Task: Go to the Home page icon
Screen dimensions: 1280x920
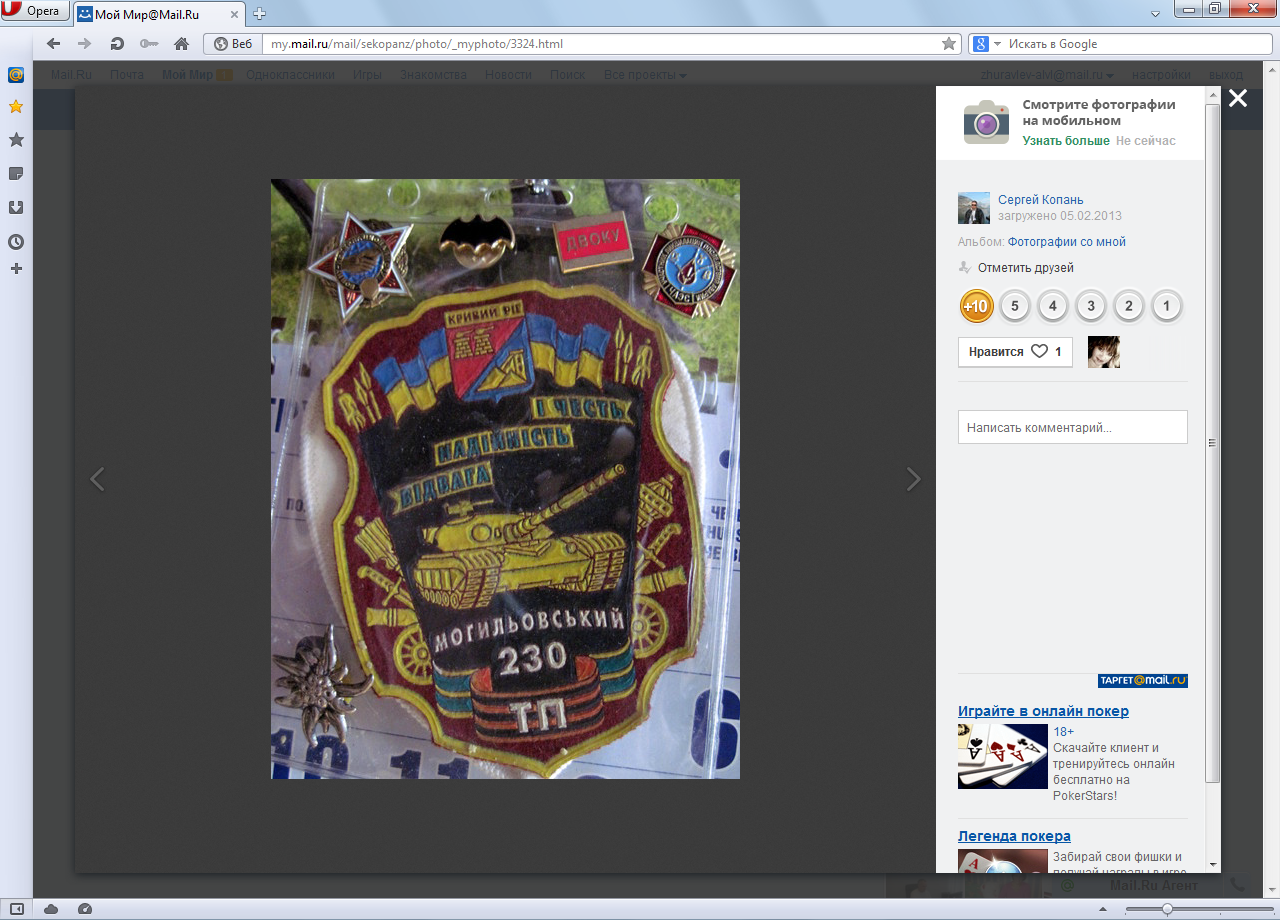Action: pos(181,44)
